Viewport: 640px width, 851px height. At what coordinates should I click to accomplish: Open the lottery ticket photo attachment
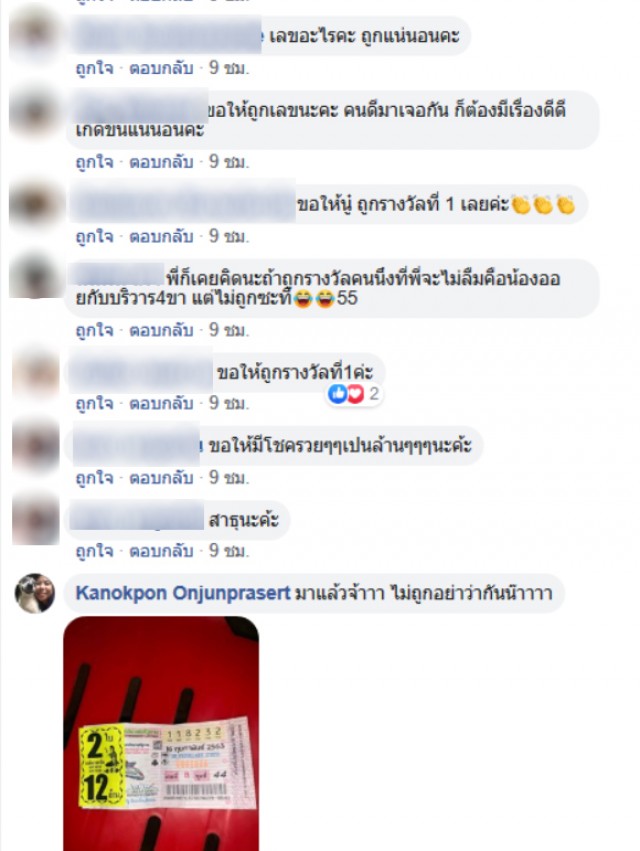point(161,733)
